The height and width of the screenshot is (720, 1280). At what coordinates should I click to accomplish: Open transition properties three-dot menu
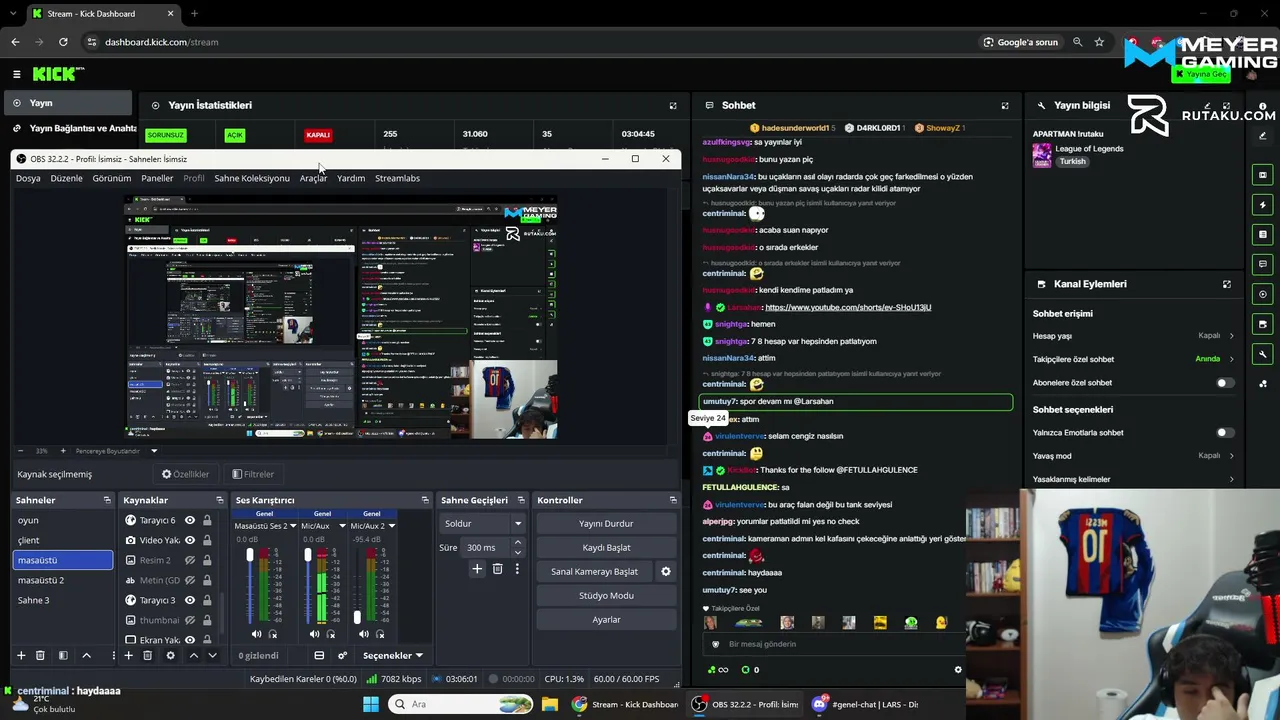[517, 569]
